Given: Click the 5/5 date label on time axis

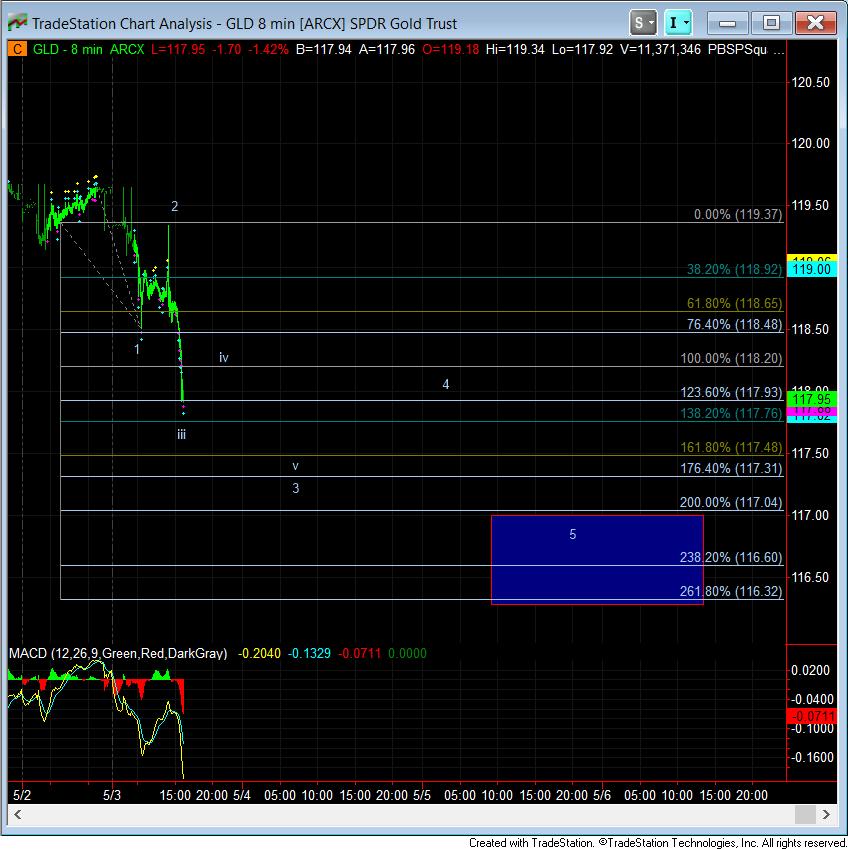Looking at the screenshot, I should pos(422,795).
